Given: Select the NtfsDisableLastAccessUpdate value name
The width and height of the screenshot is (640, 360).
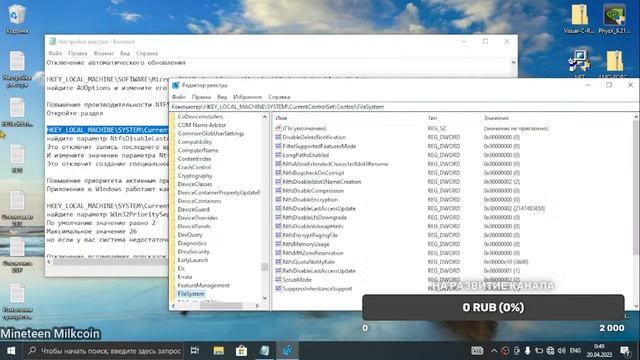Looking at the screenshot, I should pyautogui.click(x=319, y=209).
